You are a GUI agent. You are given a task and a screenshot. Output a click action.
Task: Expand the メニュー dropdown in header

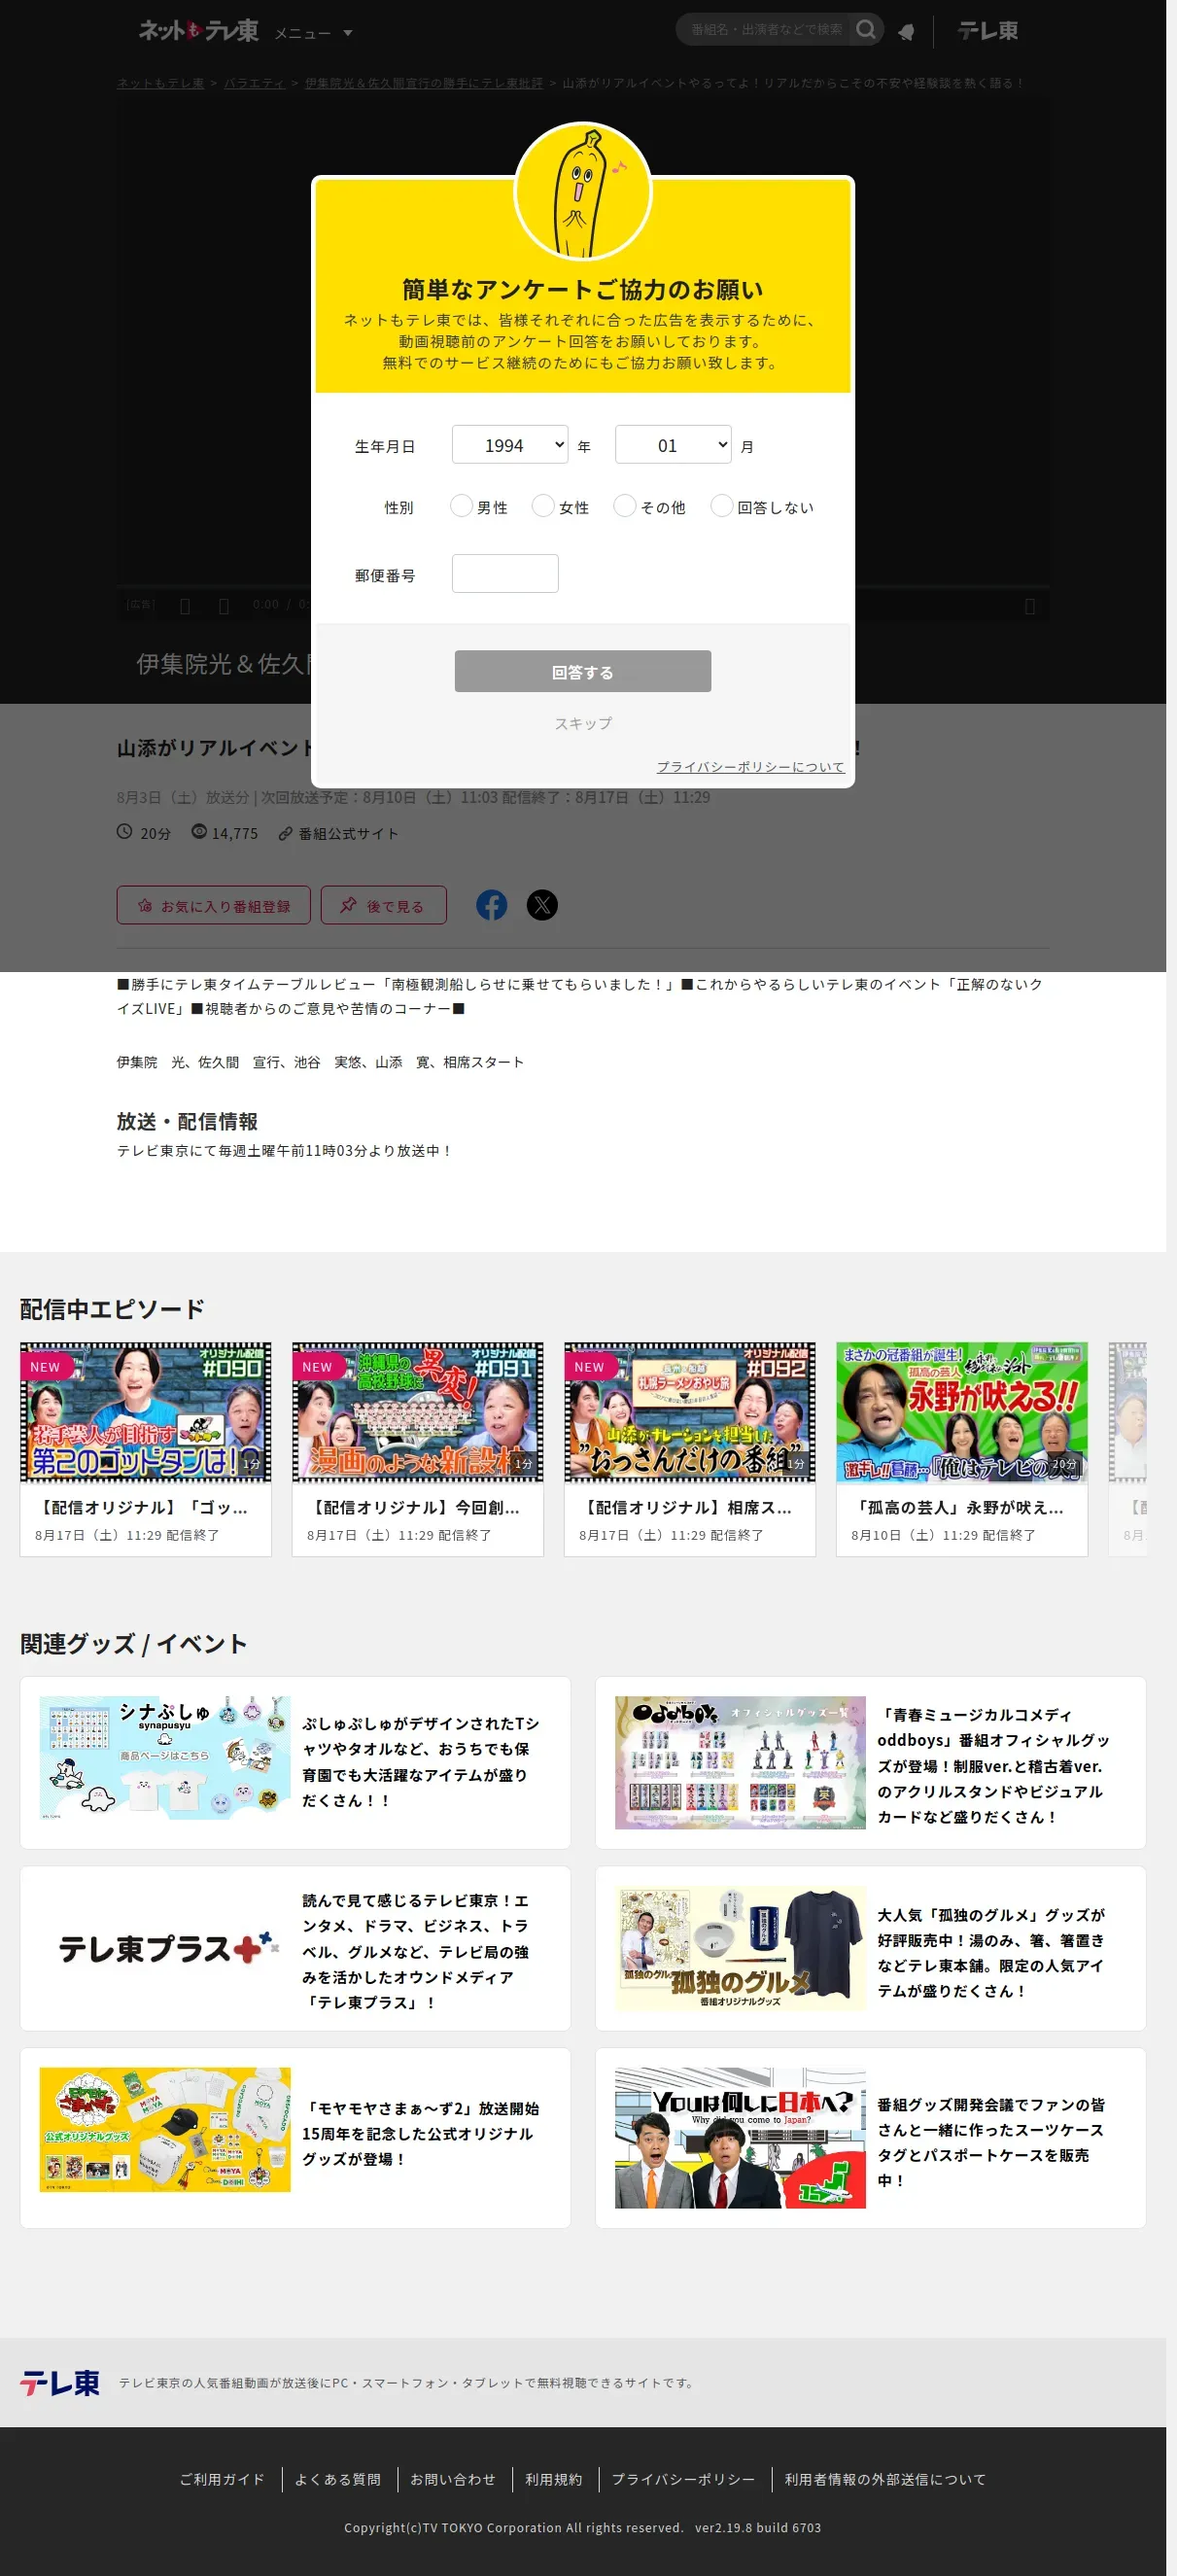tap(313, 33)
